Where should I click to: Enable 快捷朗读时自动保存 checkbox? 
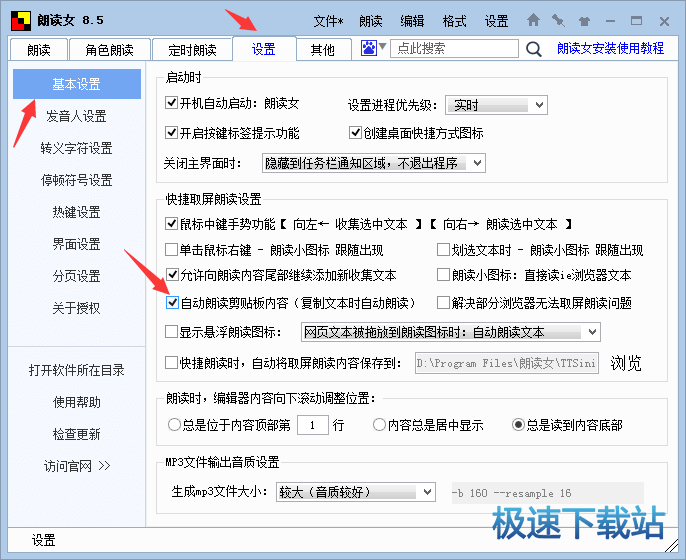(x=172, y=363)
